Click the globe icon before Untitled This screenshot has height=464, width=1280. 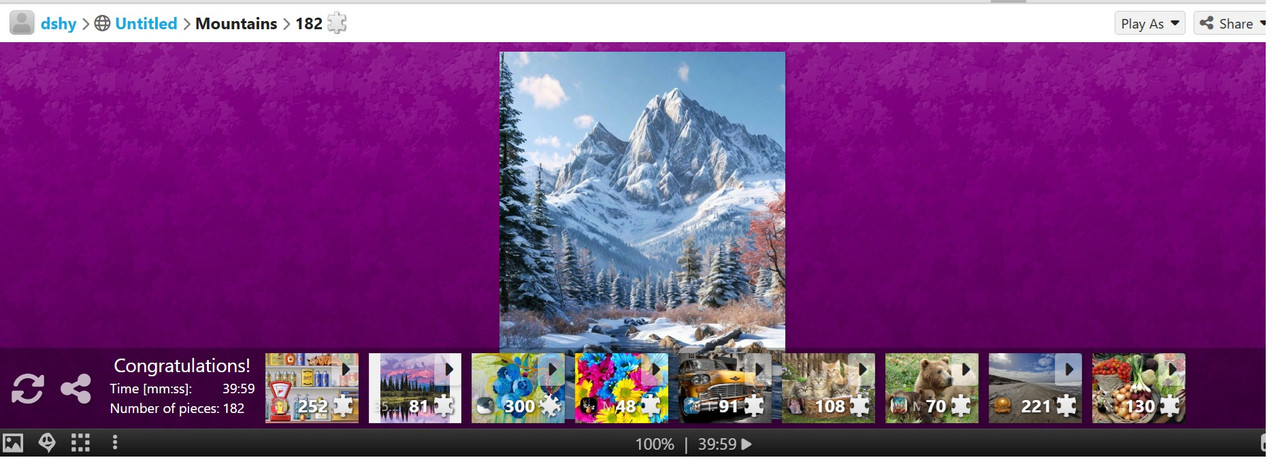(x=102, y=23)
